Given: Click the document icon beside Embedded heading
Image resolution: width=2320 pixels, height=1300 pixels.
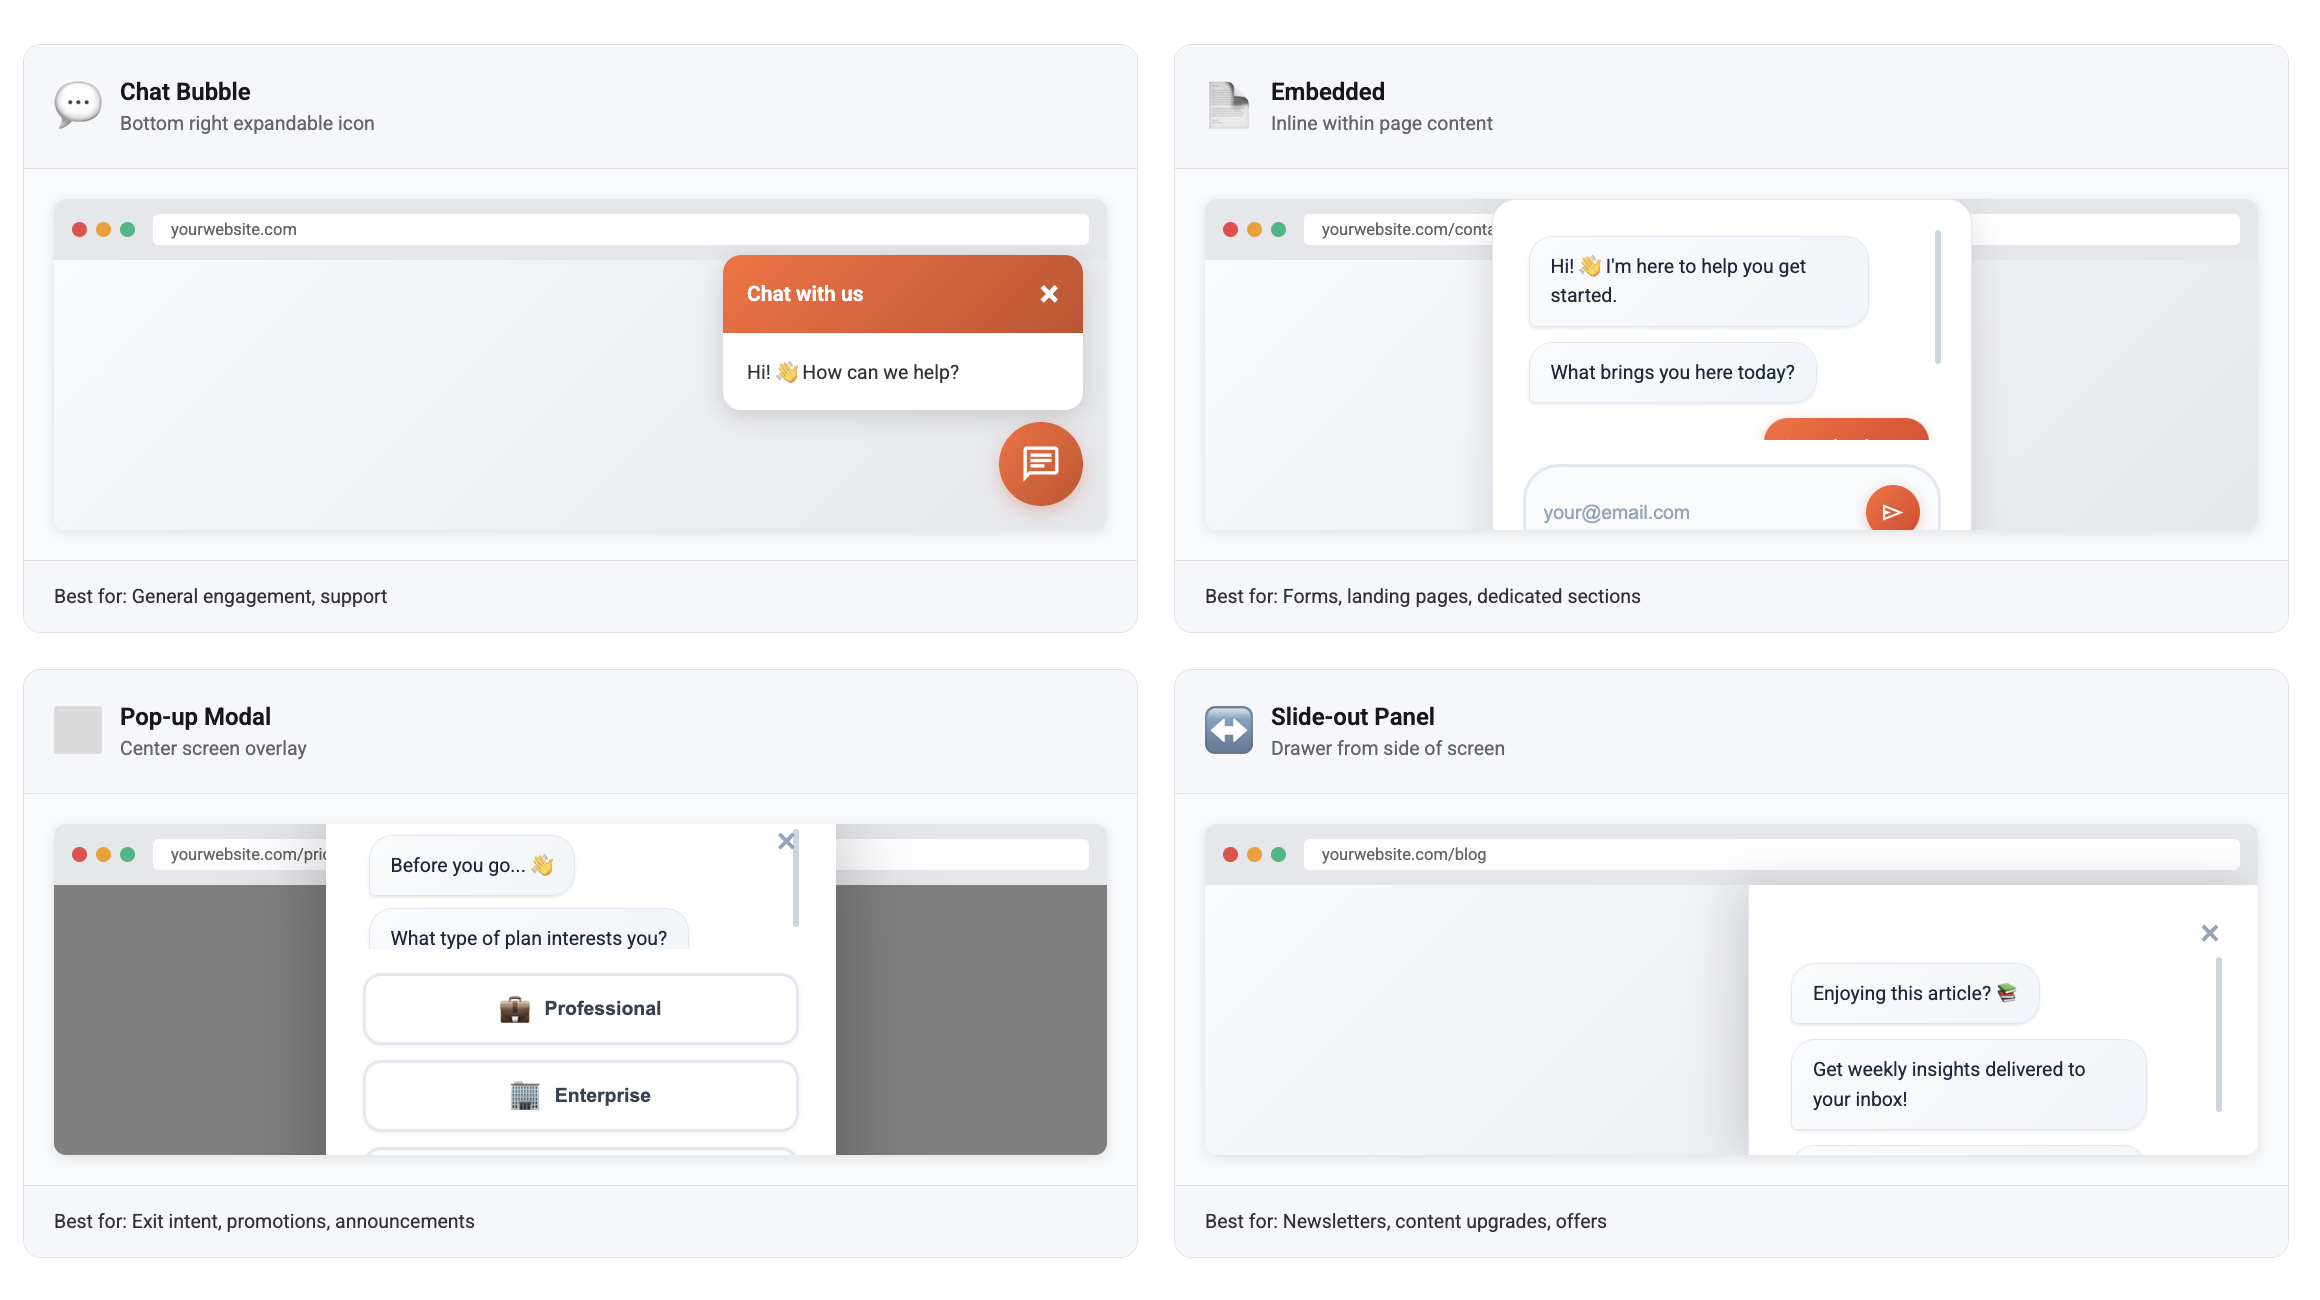Looking at the screenshot, I should point(1227,104).
